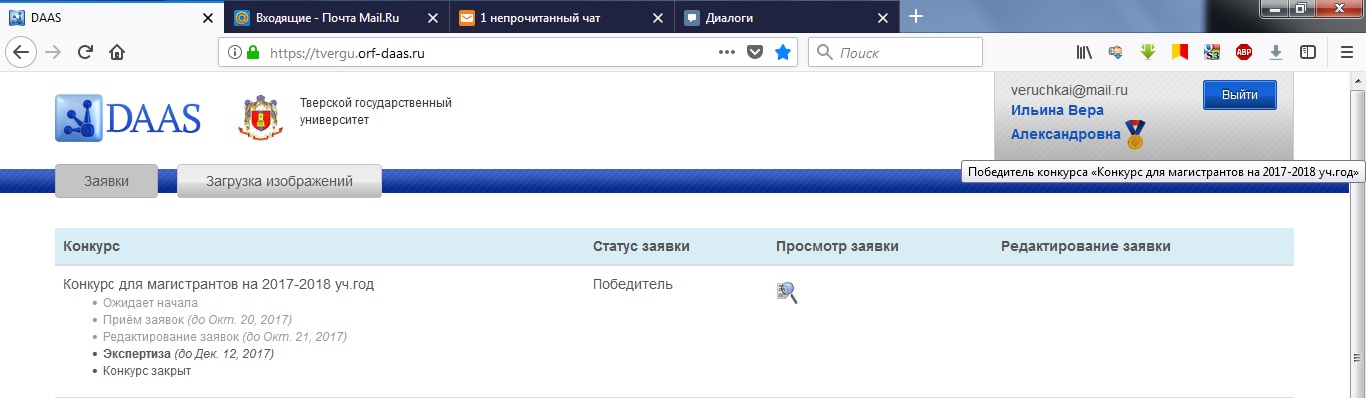Open the page actions three-dots menu
Image resolution: width=1366 pixels, height=398 pixels.
(x=727, y=53)
